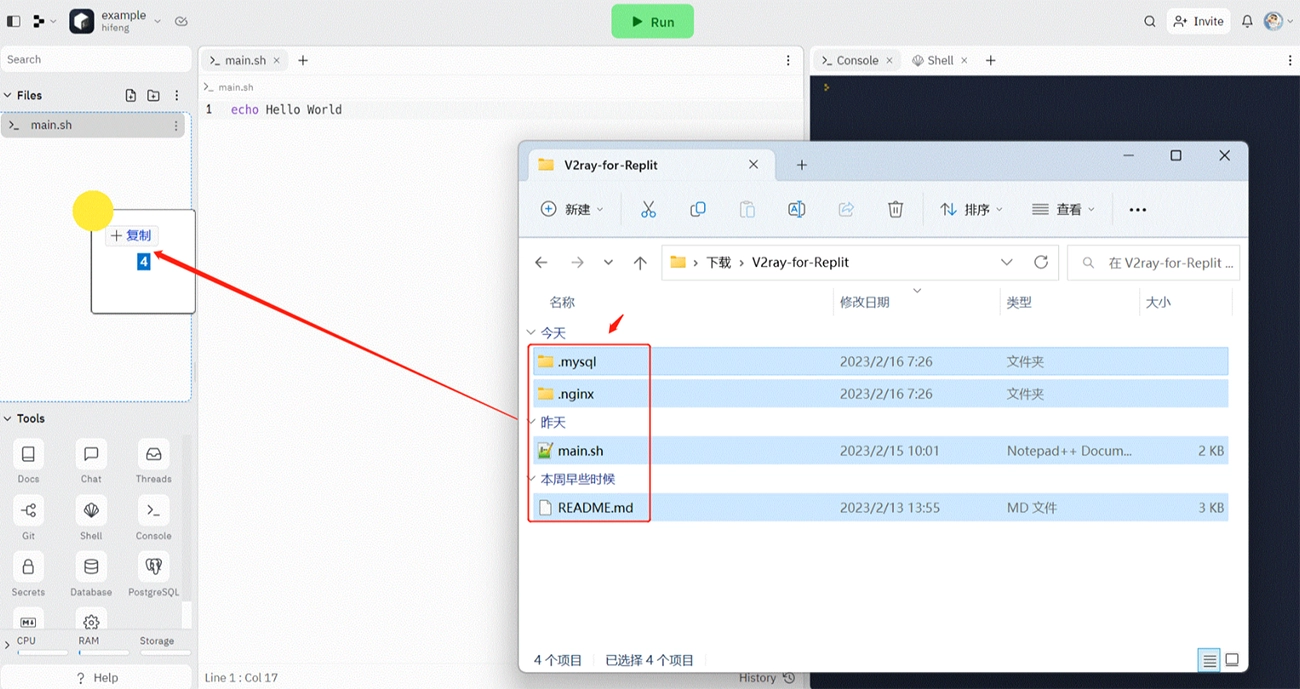Go back in File Explorer
The width and height of the screenshot is (1300, 689).
point(541,262)
